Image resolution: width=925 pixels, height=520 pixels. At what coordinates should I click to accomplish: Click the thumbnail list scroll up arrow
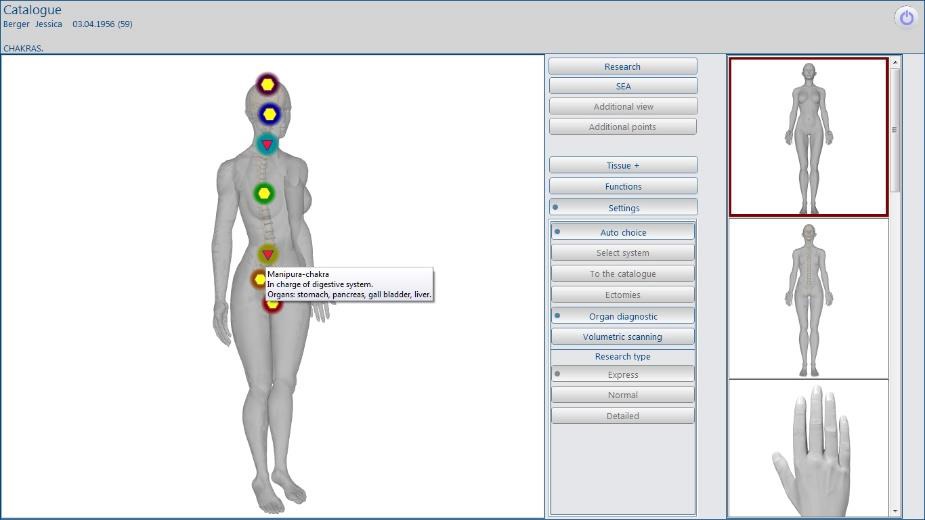pos(895,63)
